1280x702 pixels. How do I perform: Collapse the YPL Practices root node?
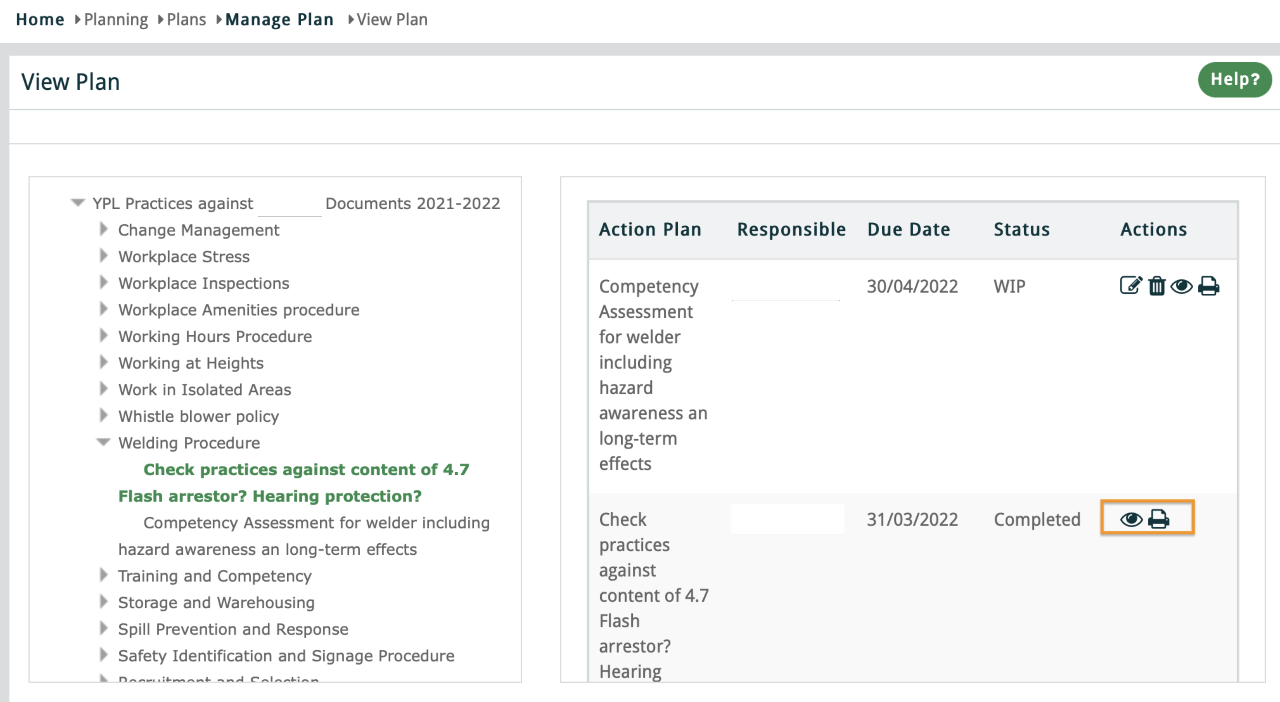pyautogui.click(x=78, y=203)
